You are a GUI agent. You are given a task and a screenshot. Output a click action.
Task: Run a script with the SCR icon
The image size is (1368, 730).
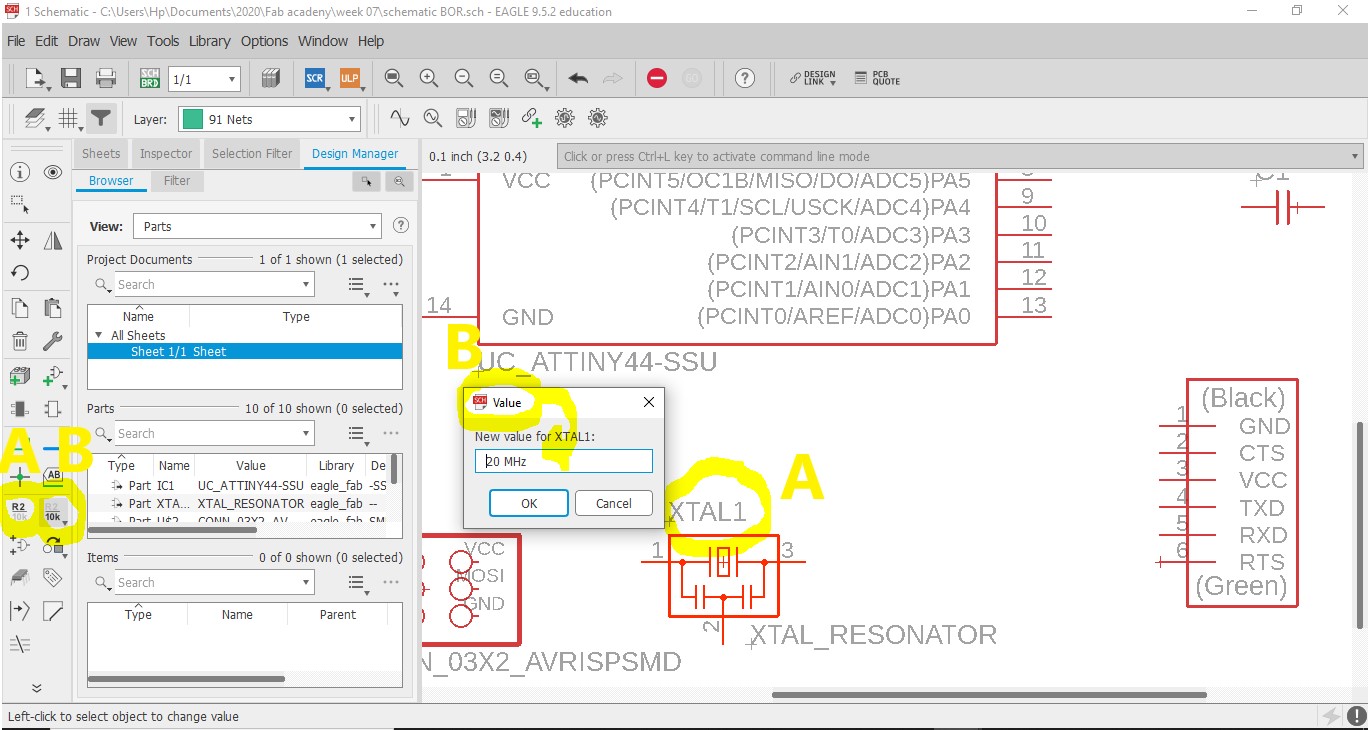315,78
